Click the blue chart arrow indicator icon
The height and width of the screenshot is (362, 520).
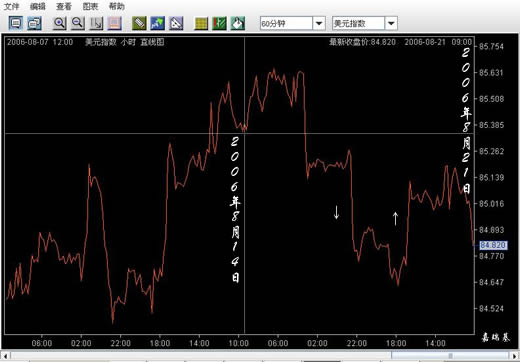[x=157, y=23]
